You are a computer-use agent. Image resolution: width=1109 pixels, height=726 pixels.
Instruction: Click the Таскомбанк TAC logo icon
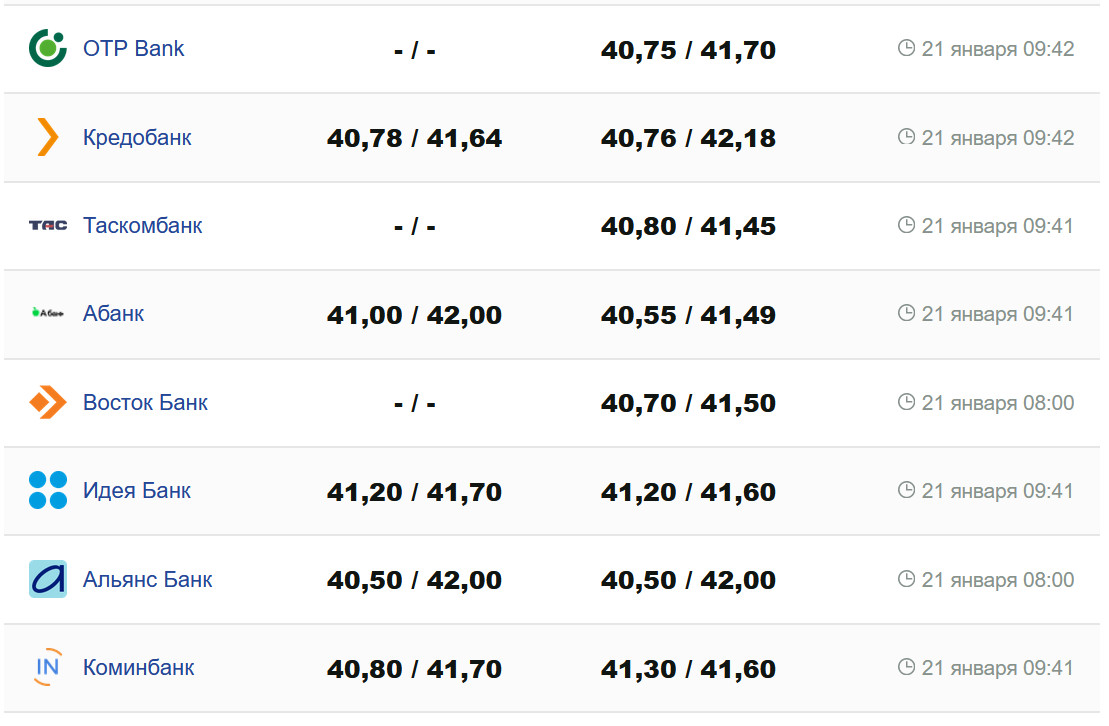[x=48, y=226]
